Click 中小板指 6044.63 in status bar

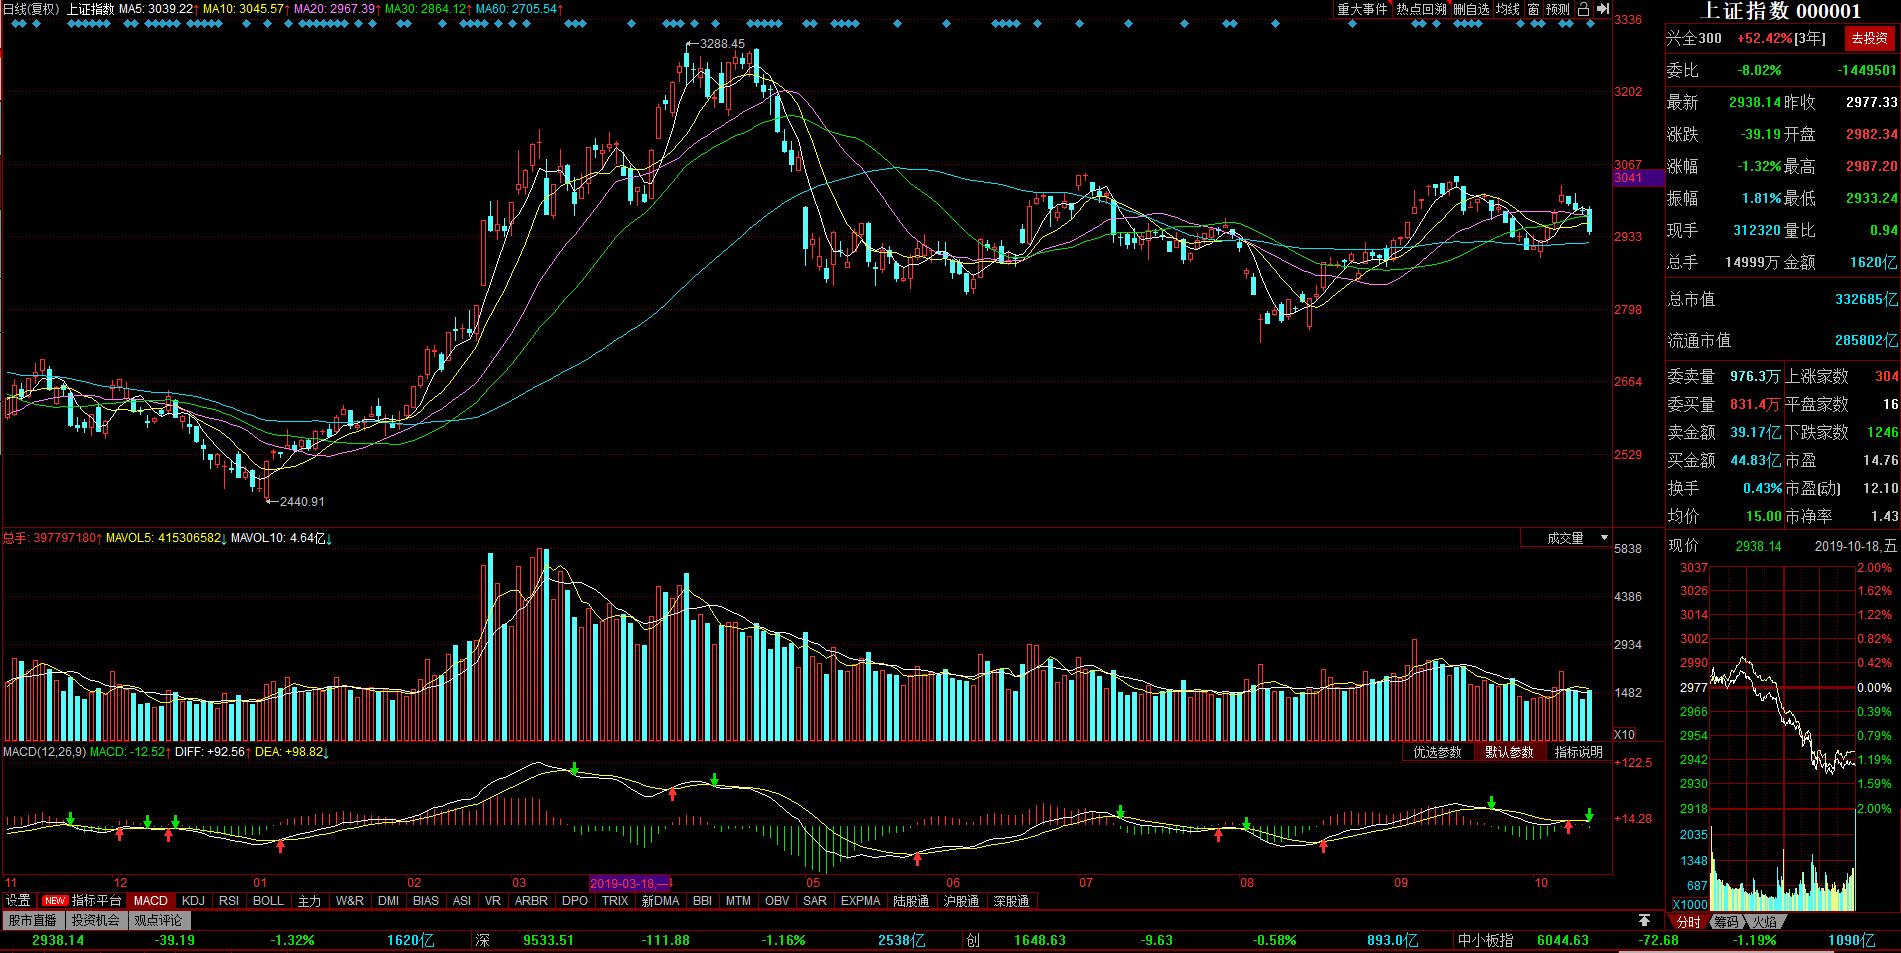[1523, 940]
